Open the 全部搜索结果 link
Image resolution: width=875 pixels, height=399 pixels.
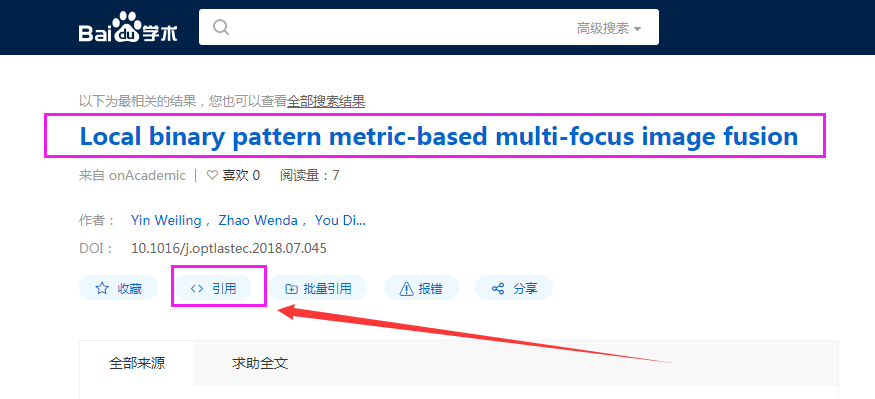coord(326,101)
